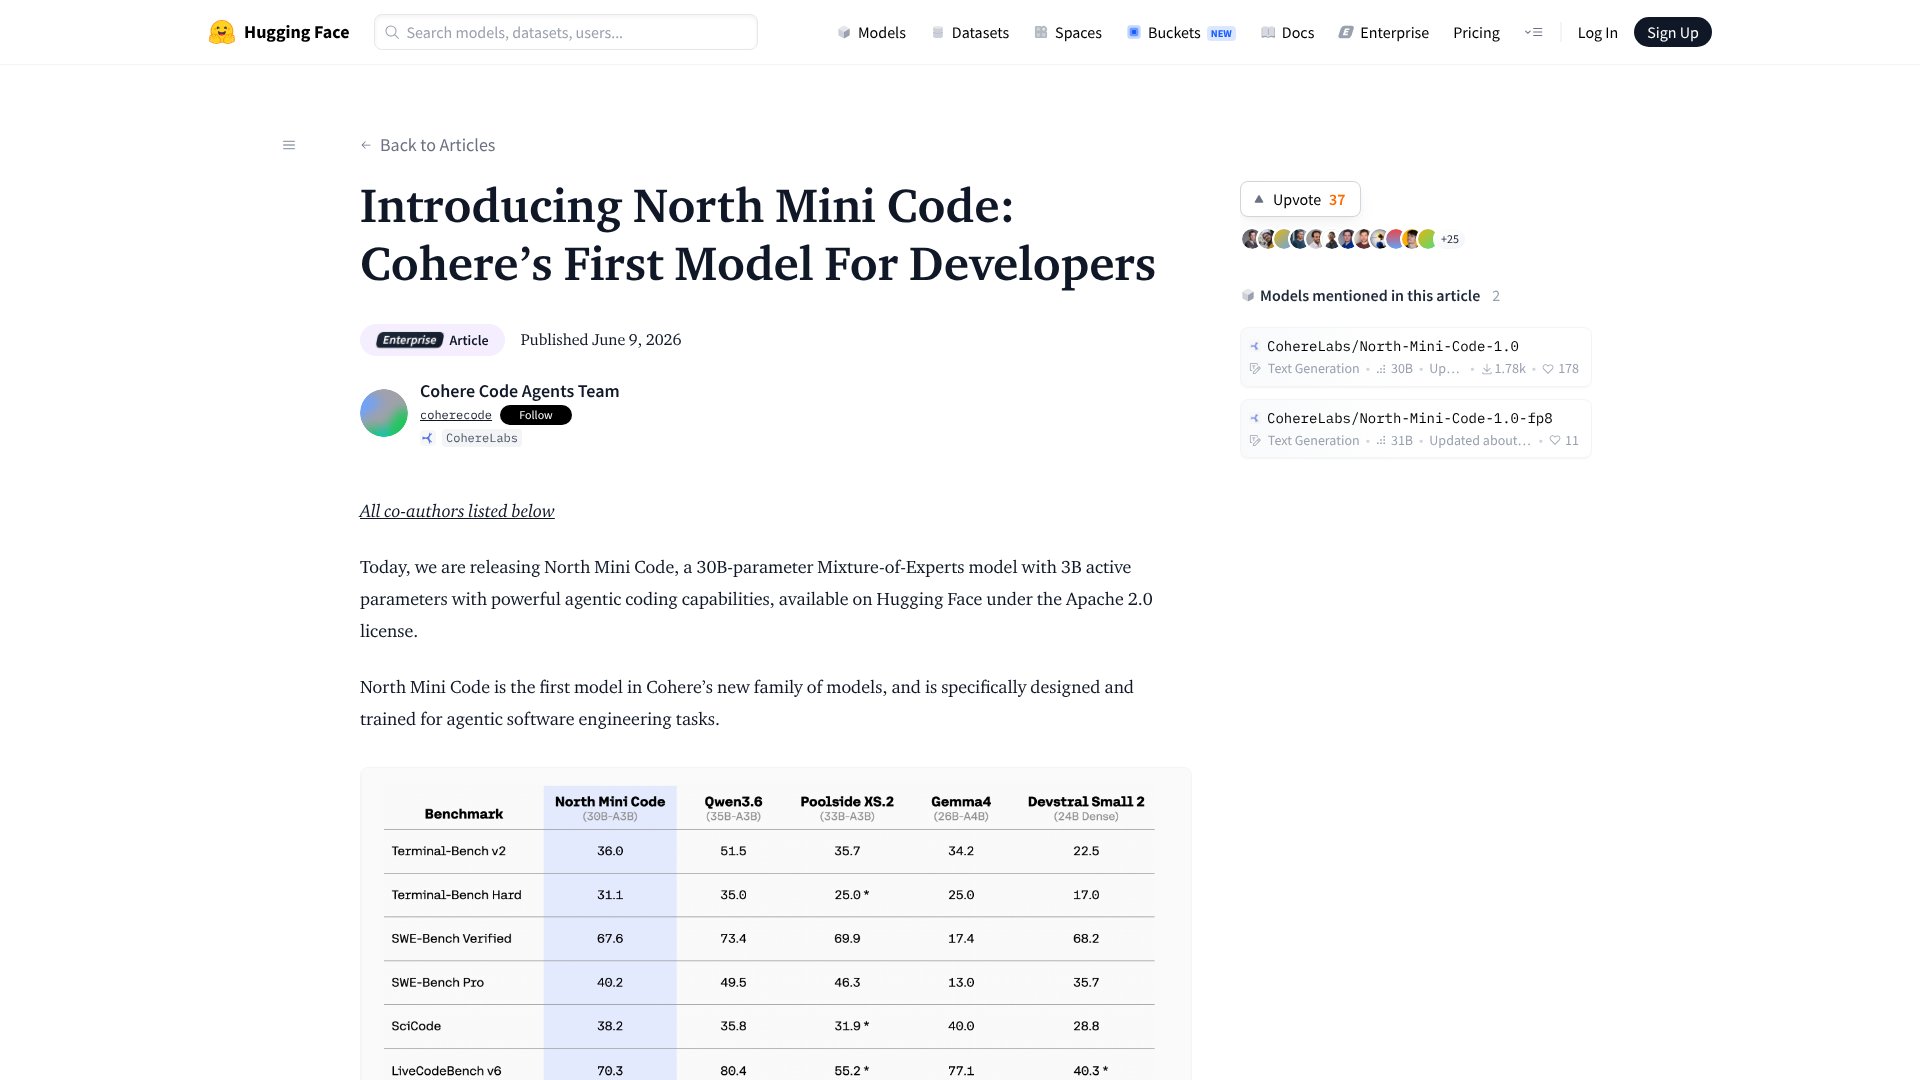The image size is (1920, 1080).
Task: Click the Spaces icon in navbar
Action: [x=1041, y=32]
